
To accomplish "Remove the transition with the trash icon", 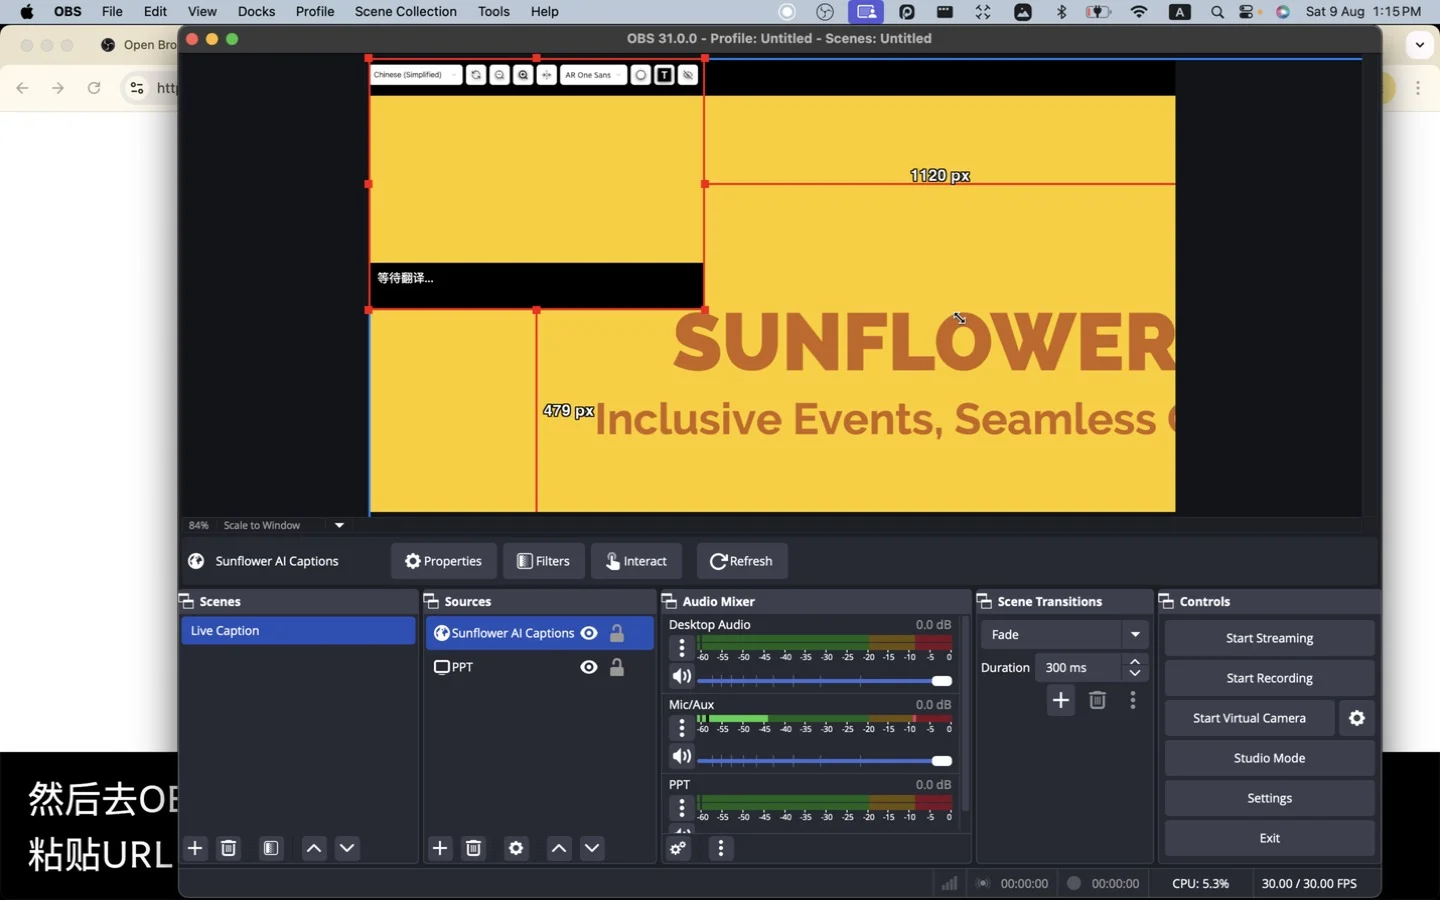I will (x=1097, y=700).
